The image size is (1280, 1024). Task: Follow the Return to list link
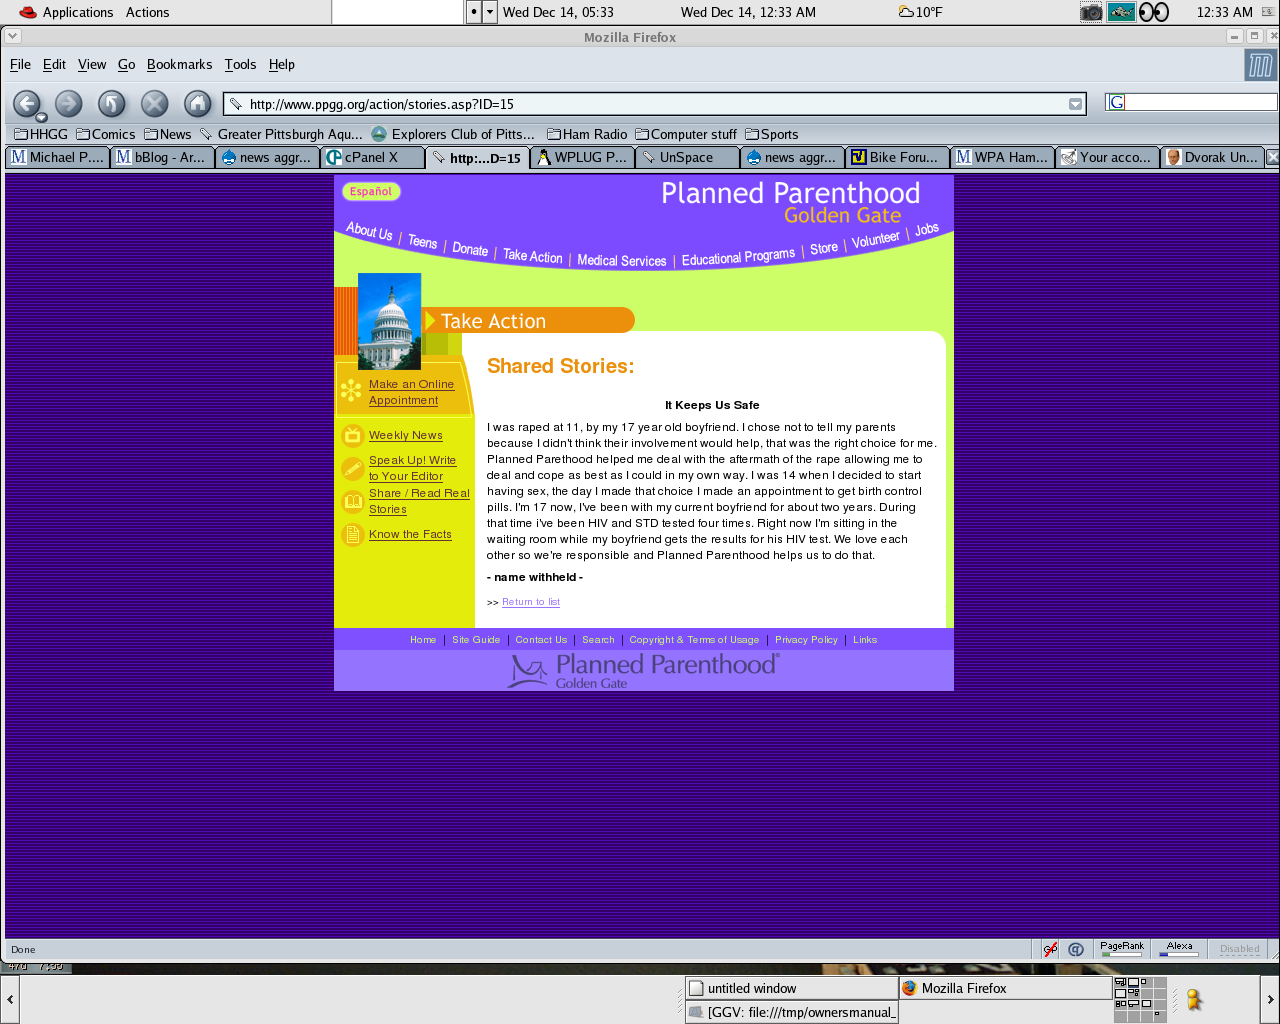531,602
